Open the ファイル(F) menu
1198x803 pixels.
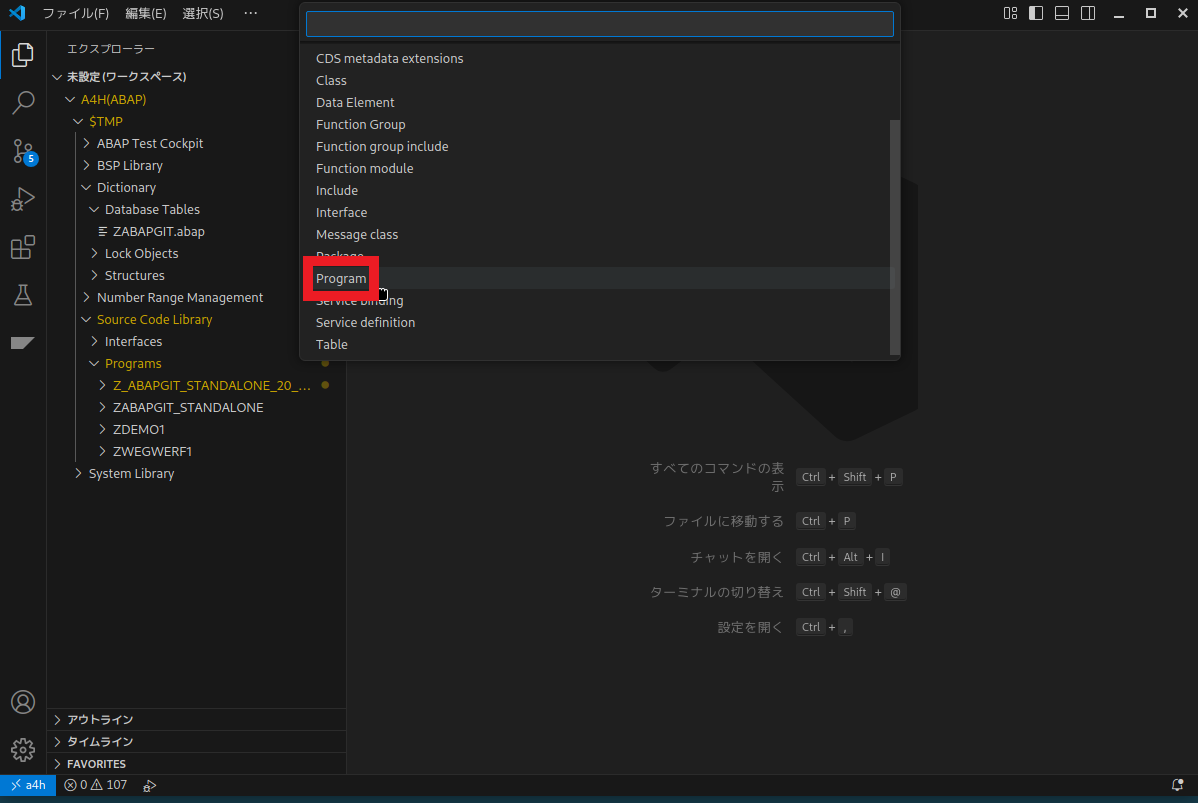[x=76, y=13]
